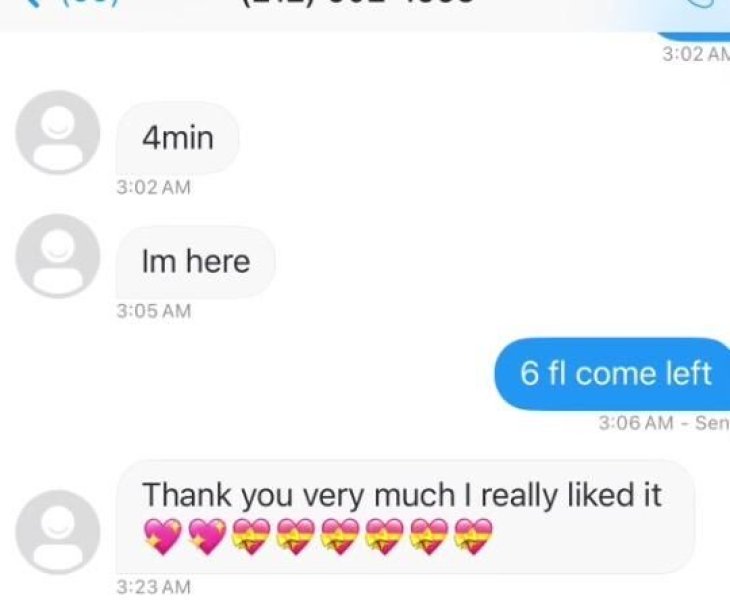This screenshot has width=730, height=600.
Task: Tap the top-right 3:02 AM timestamp
Action: (696, 54)
